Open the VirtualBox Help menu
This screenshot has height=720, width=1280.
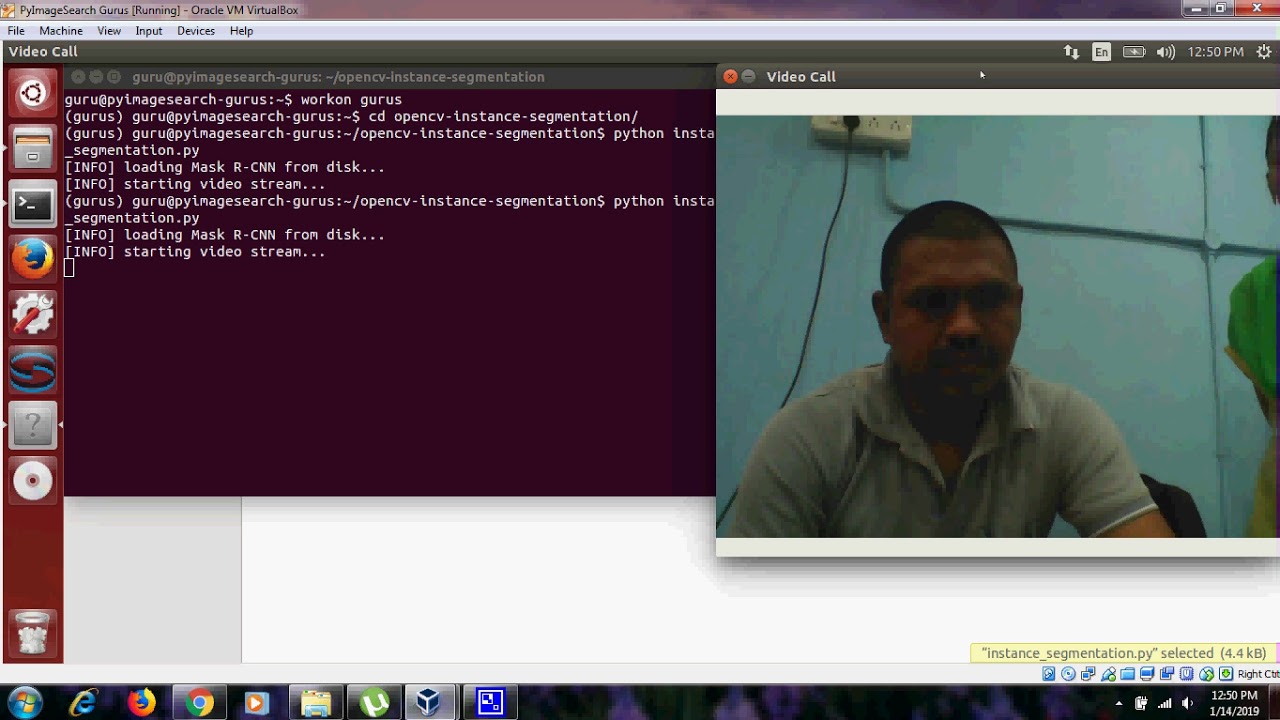[x=241, y=31]
